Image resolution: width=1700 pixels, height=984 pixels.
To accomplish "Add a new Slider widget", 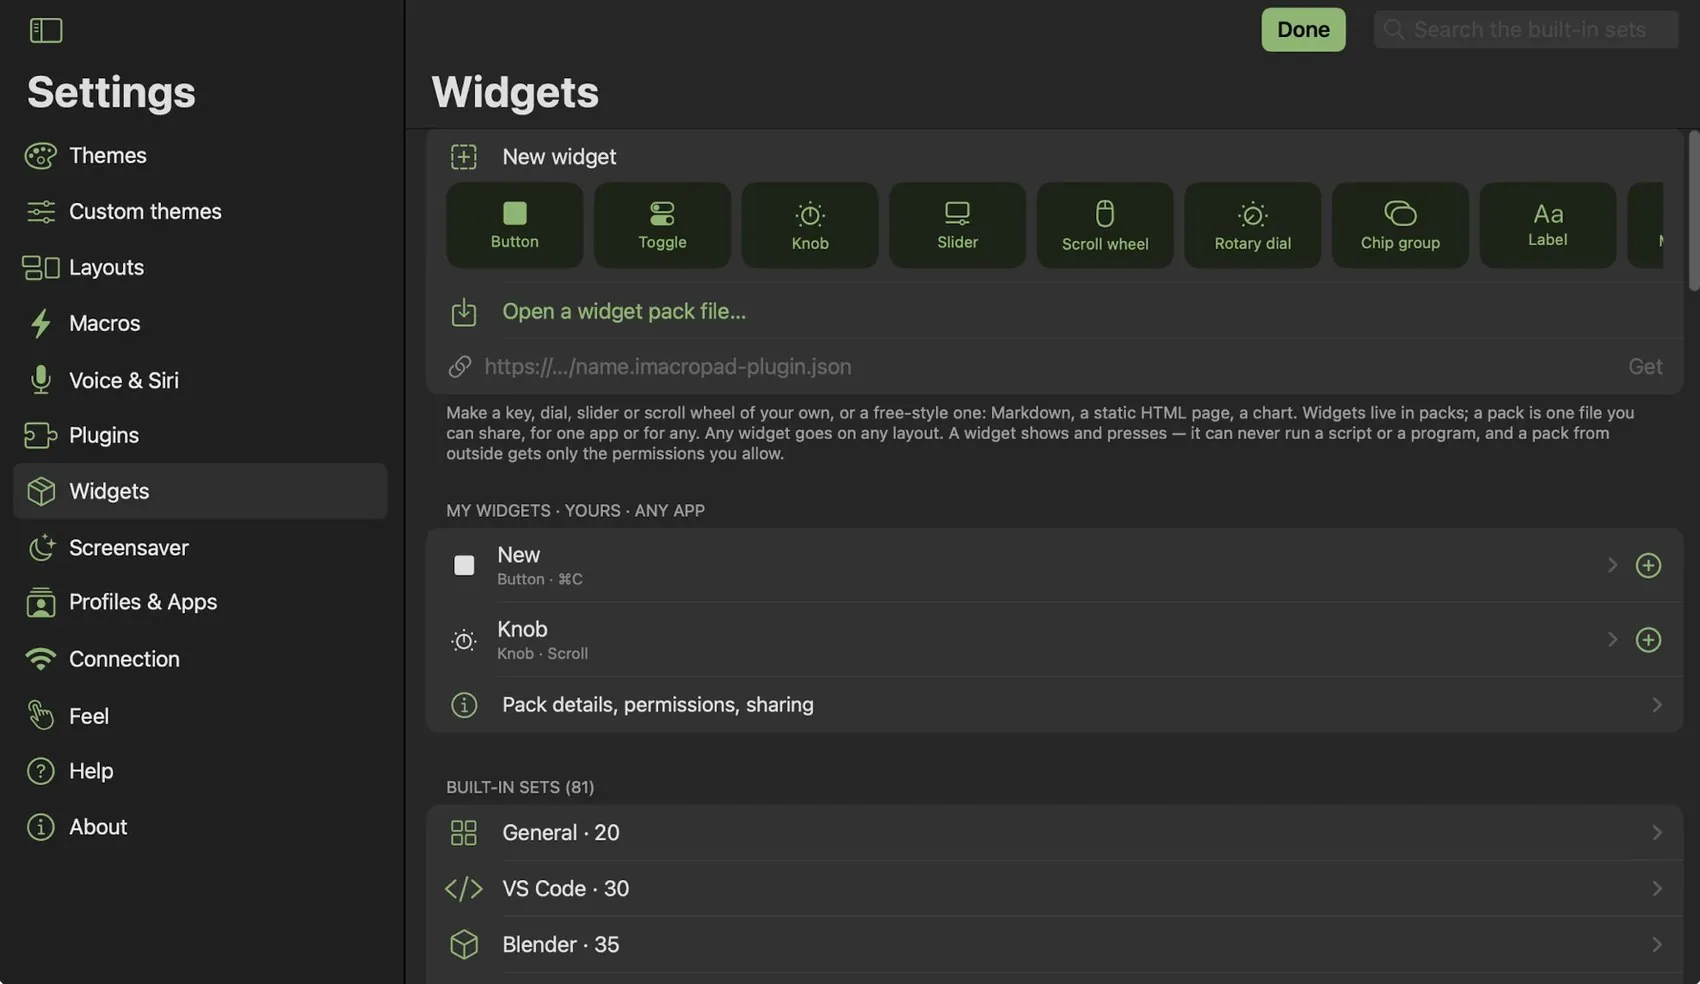I will click(x=957, y=225).
